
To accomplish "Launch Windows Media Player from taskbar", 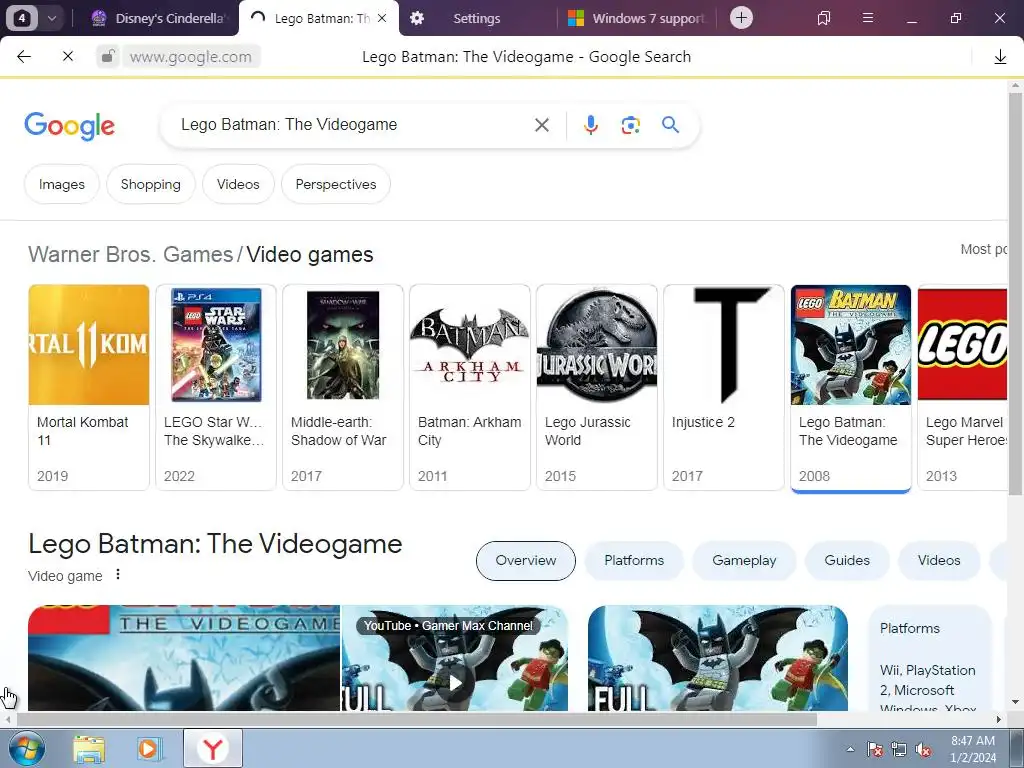I will [148, 748].
